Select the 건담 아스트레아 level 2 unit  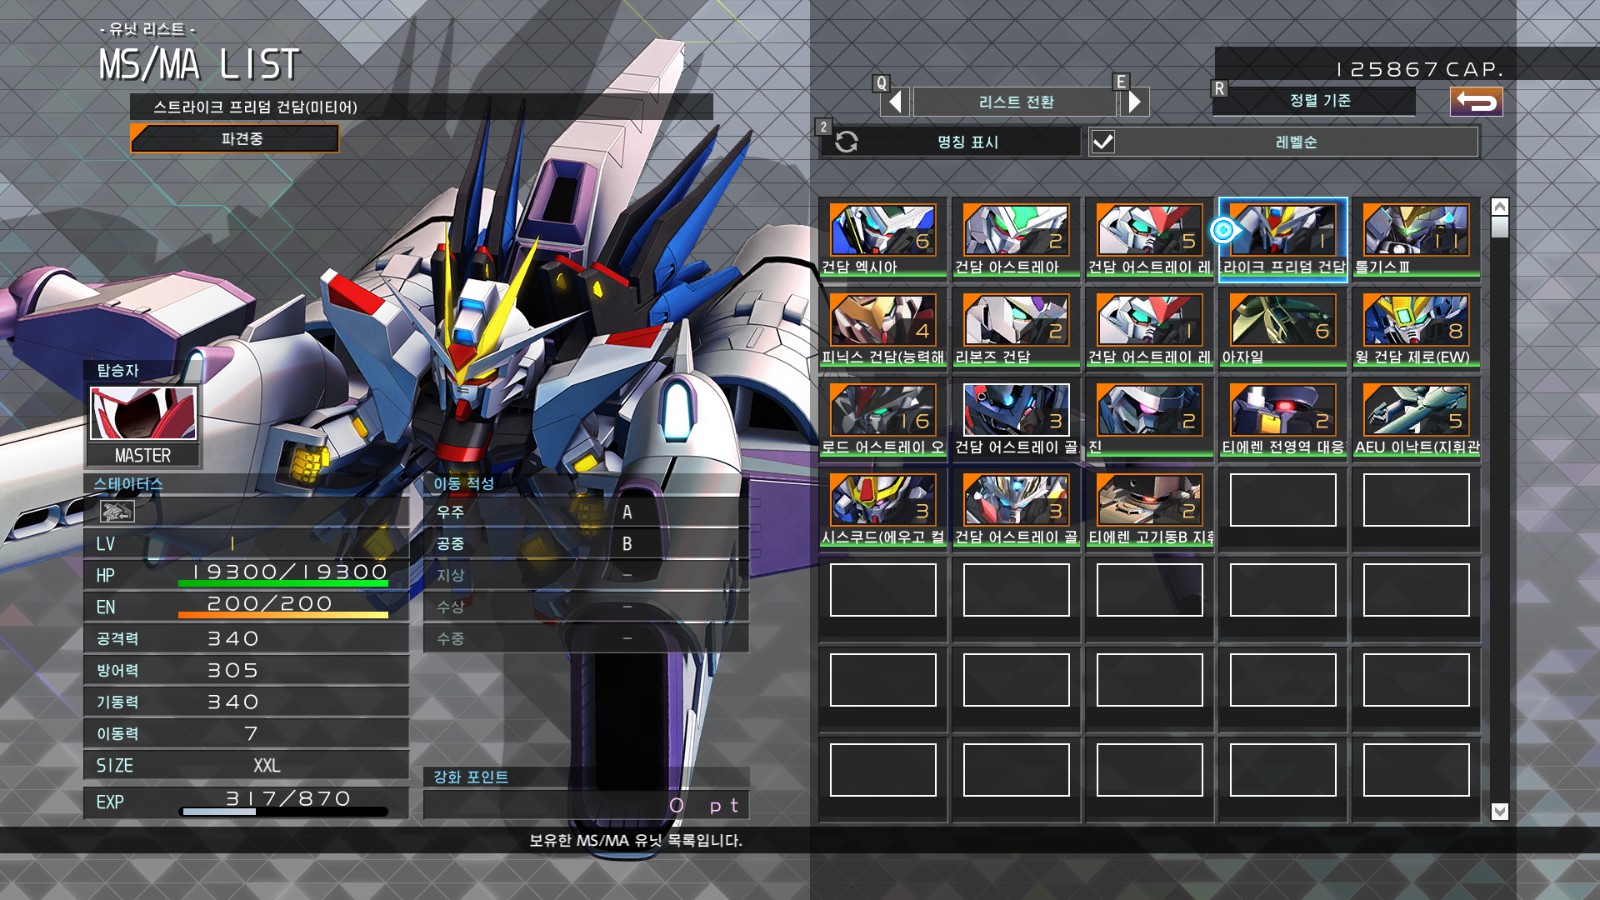pos(1016,239)
